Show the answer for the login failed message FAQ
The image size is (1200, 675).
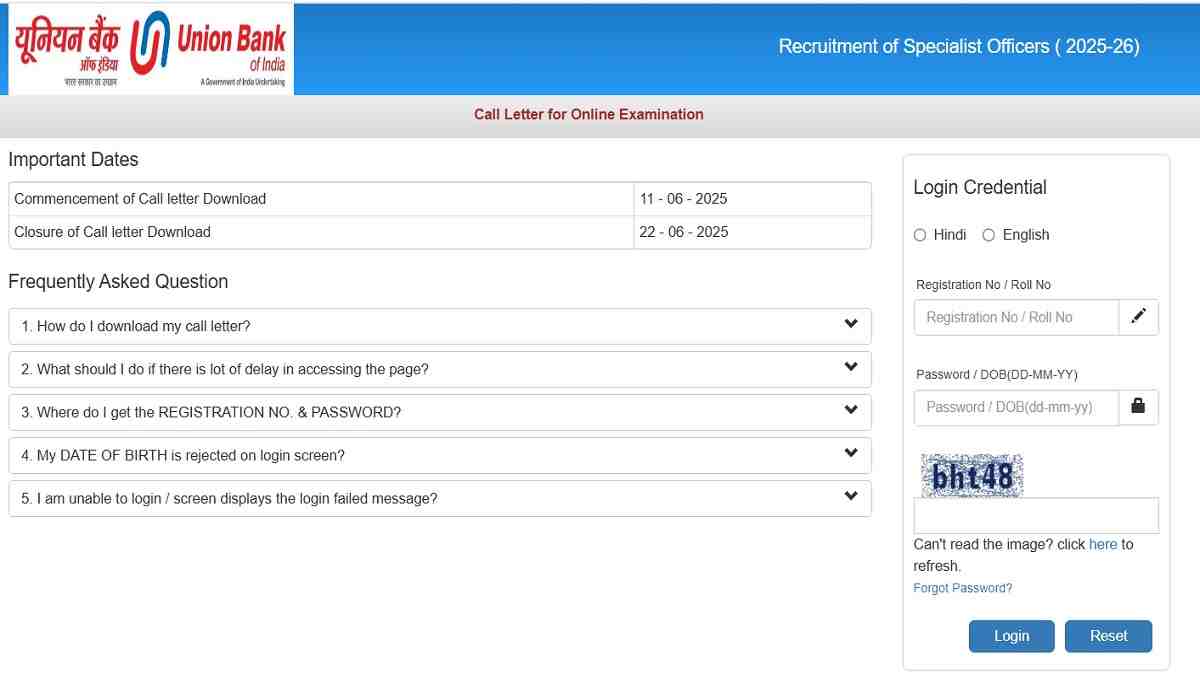[x=439, y=498]
